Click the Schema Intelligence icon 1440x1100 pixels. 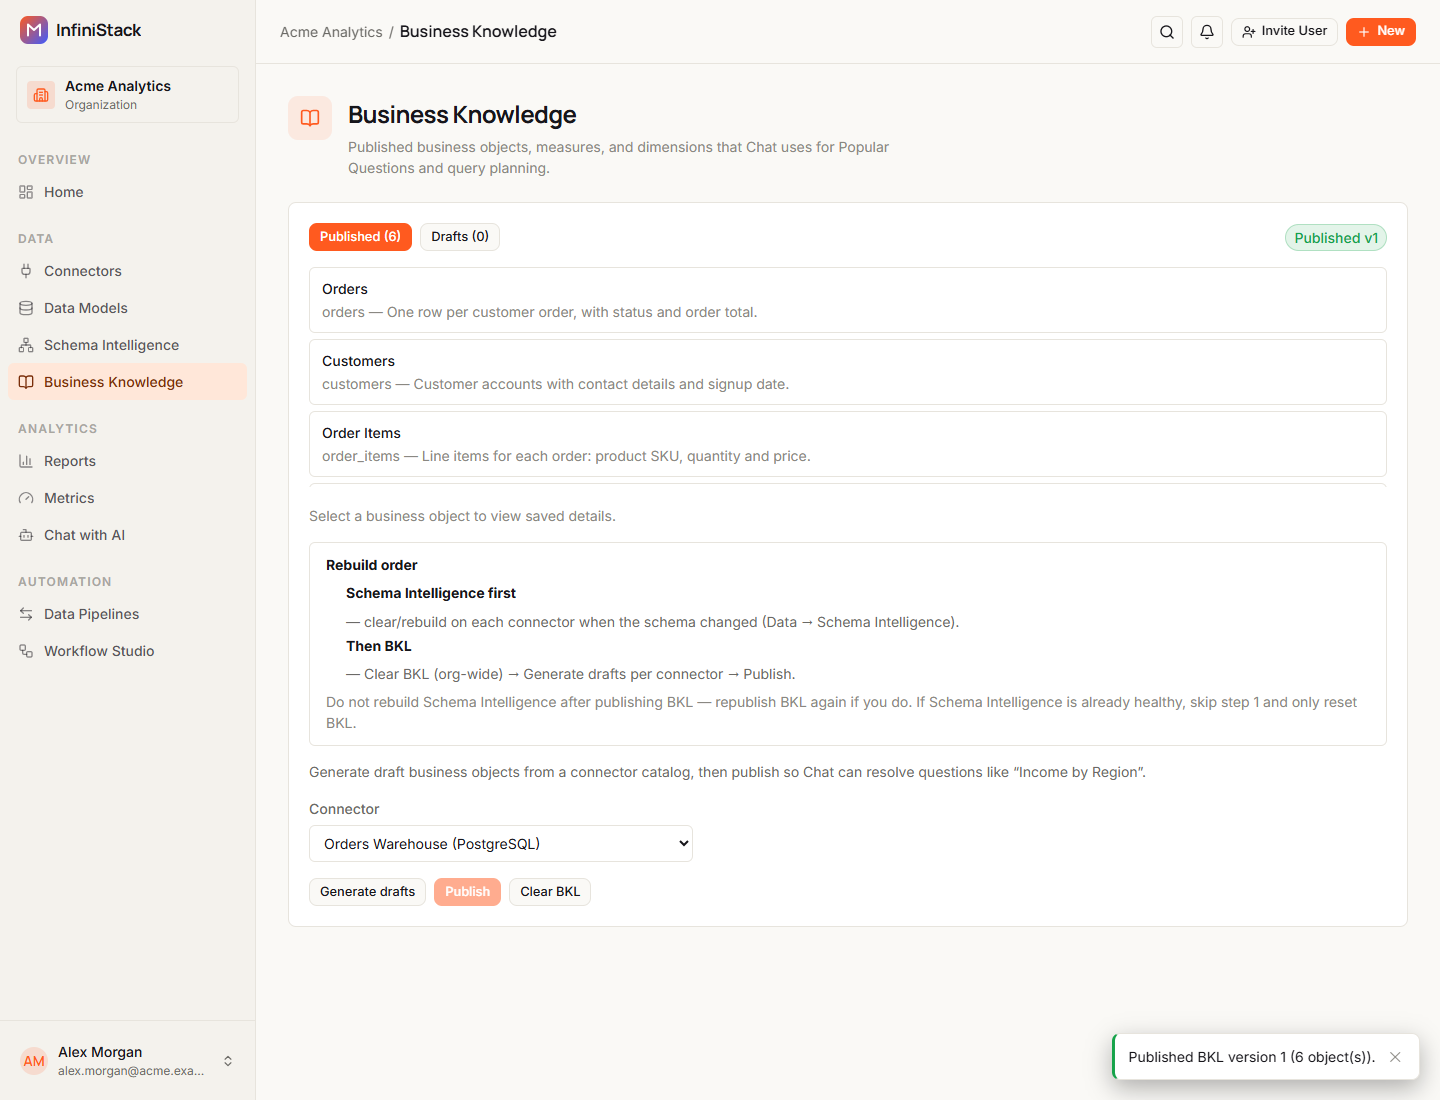(26, 345)
